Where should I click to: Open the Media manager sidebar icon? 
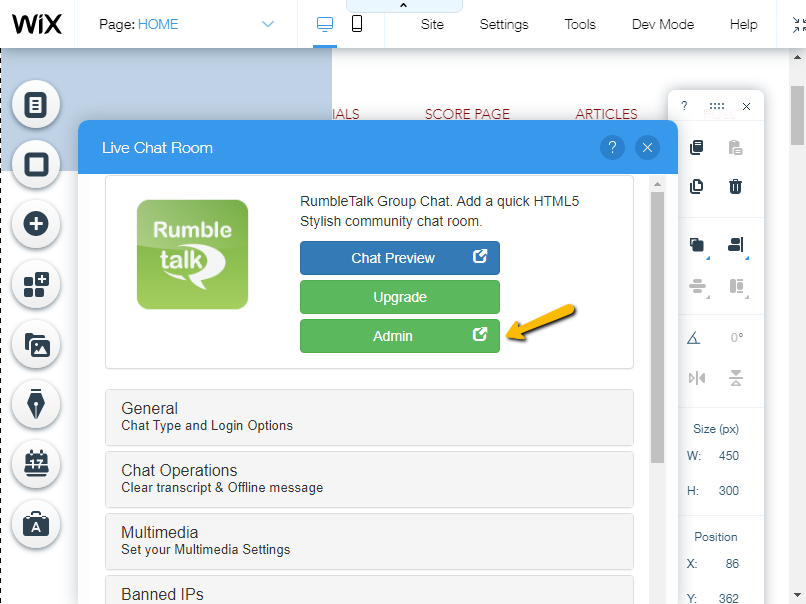pyautogui.click(x=36, y=345)
